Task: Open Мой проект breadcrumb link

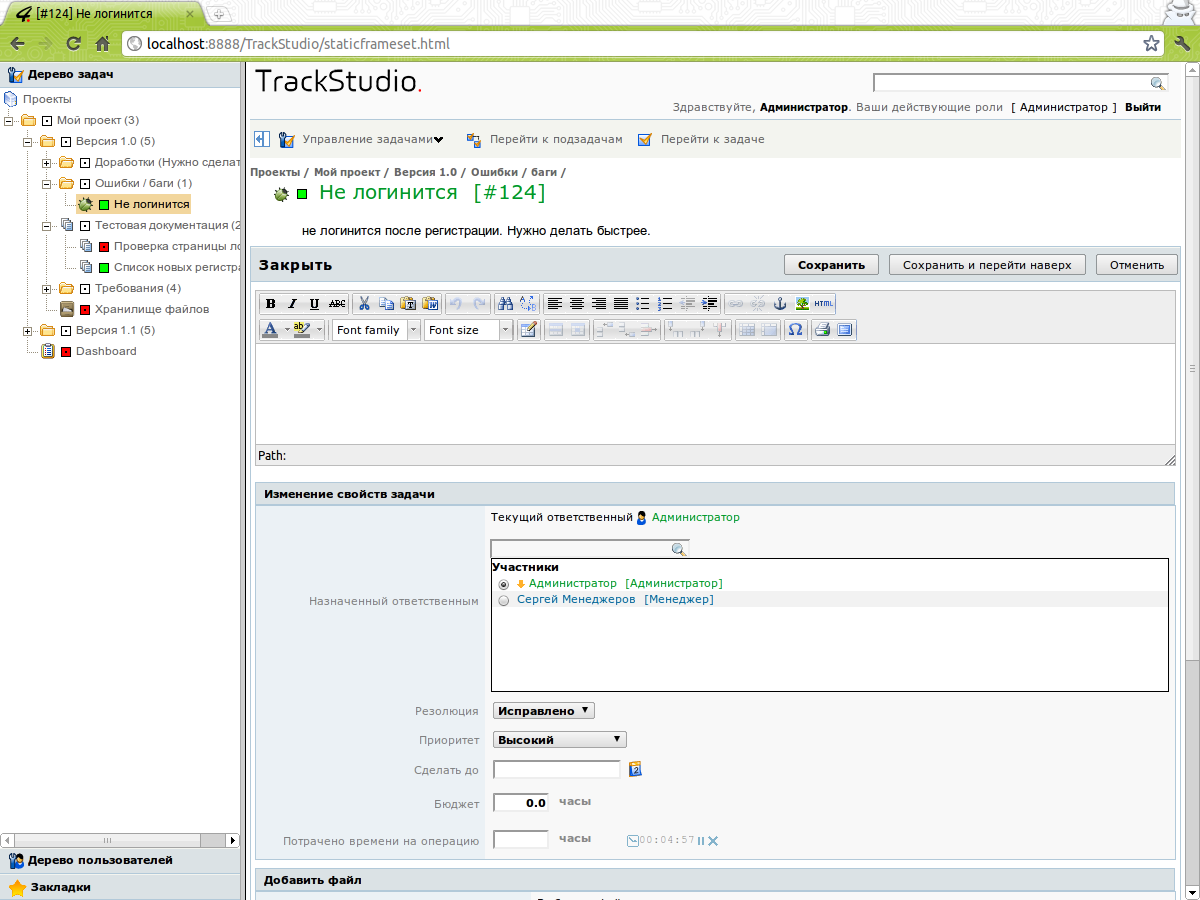Action: click(348, 172)
